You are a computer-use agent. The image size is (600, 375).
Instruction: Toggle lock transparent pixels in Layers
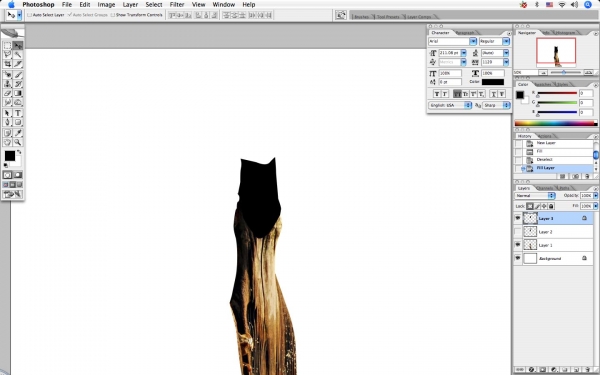530,206
